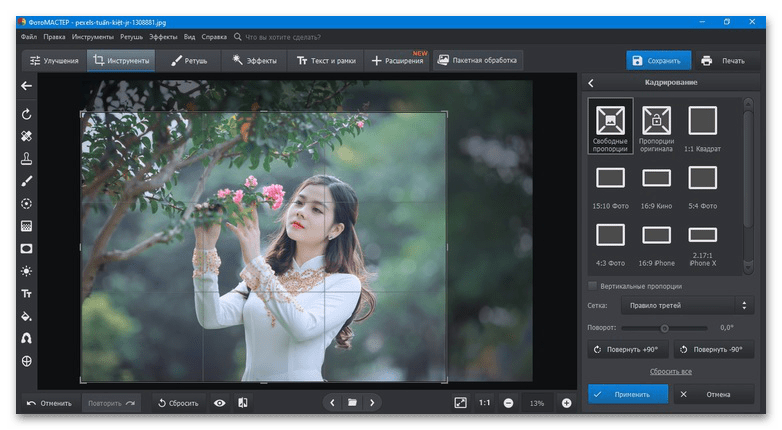Click the Поворот slider handle
The width and height of the screenshot is (782, 430).
[664, 328]
